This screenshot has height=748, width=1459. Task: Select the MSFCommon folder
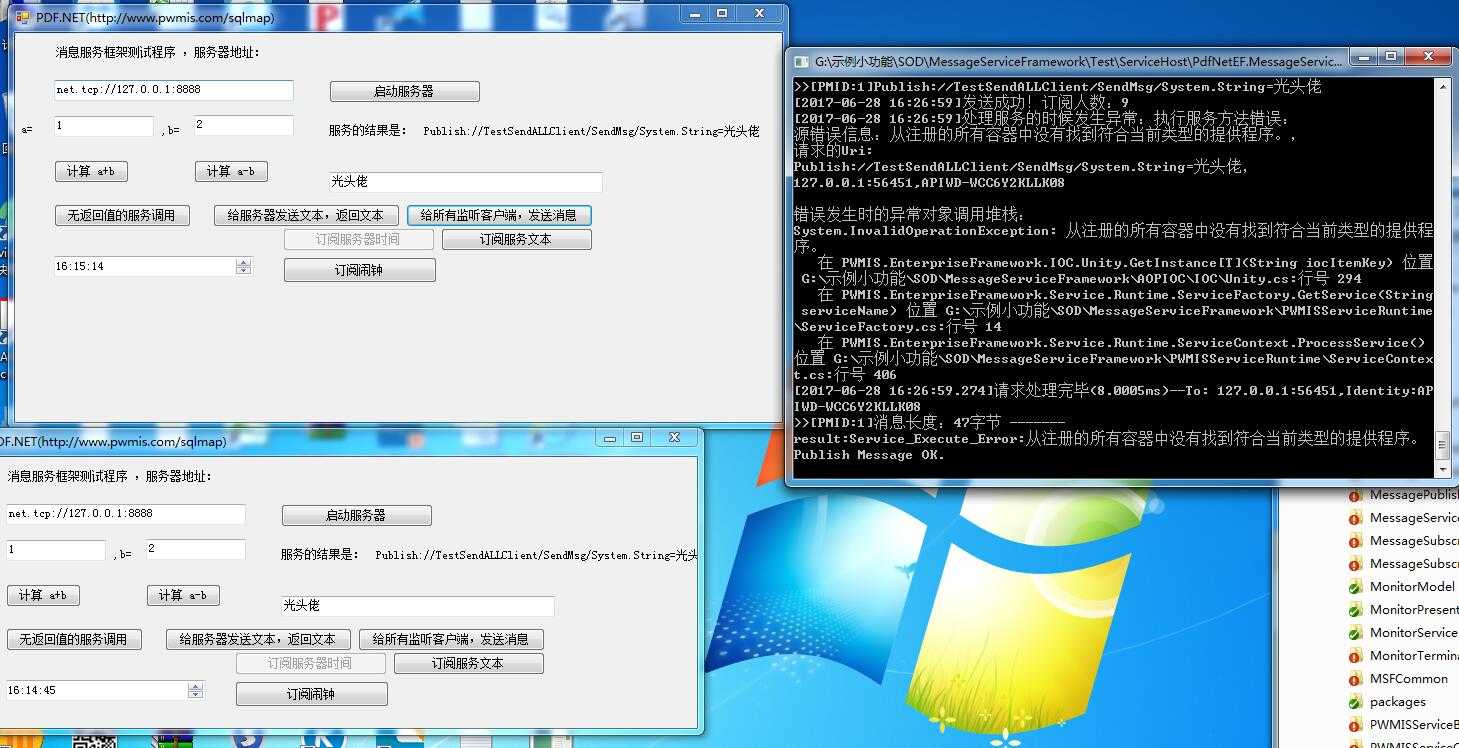click(x=1400, y=679)
